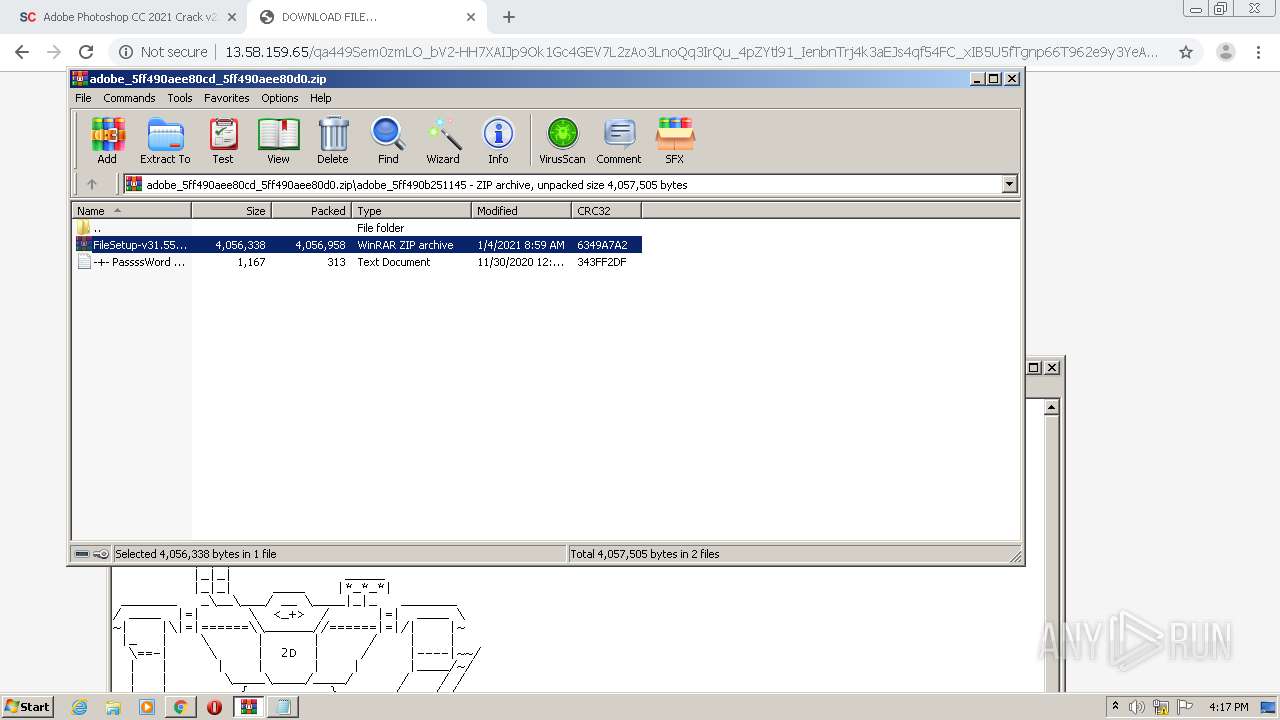Click the SFX toolbar icon

coord(675,140)
